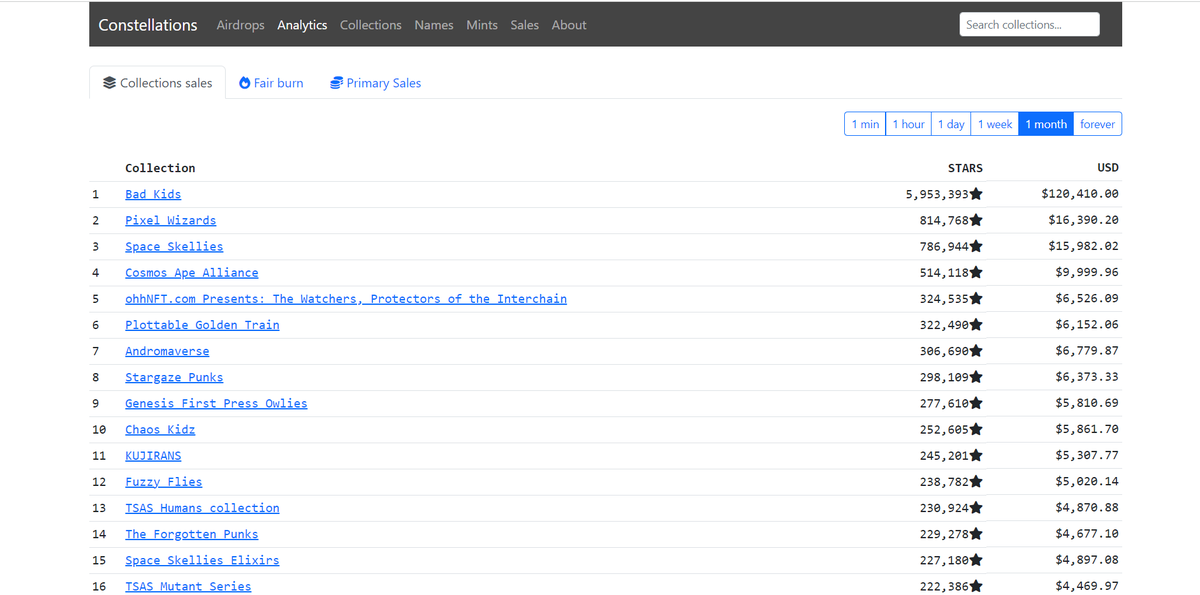Open the About nav item

[569, 25]
